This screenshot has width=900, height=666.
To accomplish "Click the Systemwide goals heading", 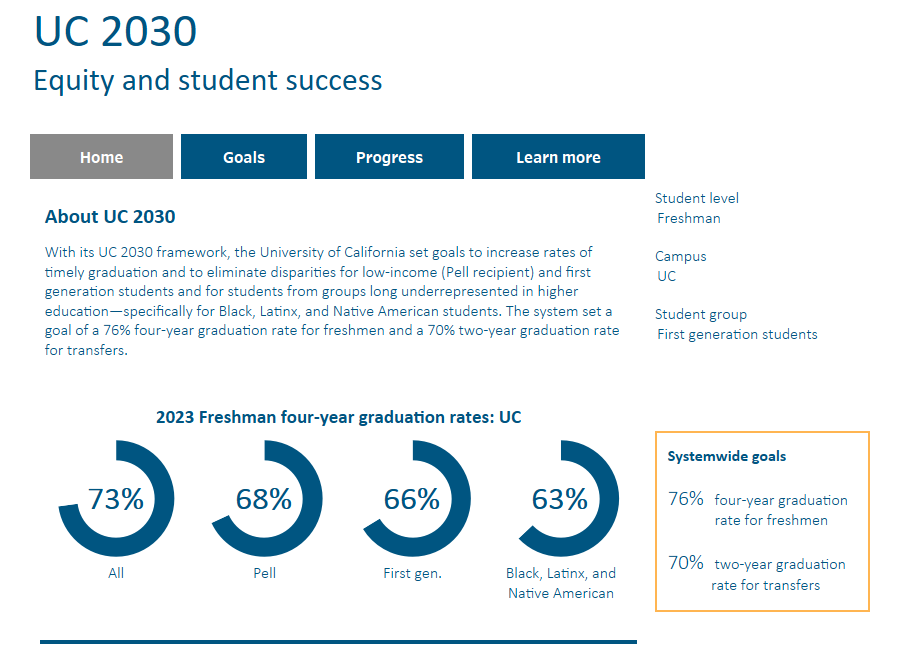I will pyautogui.click(x=727, y=456).
